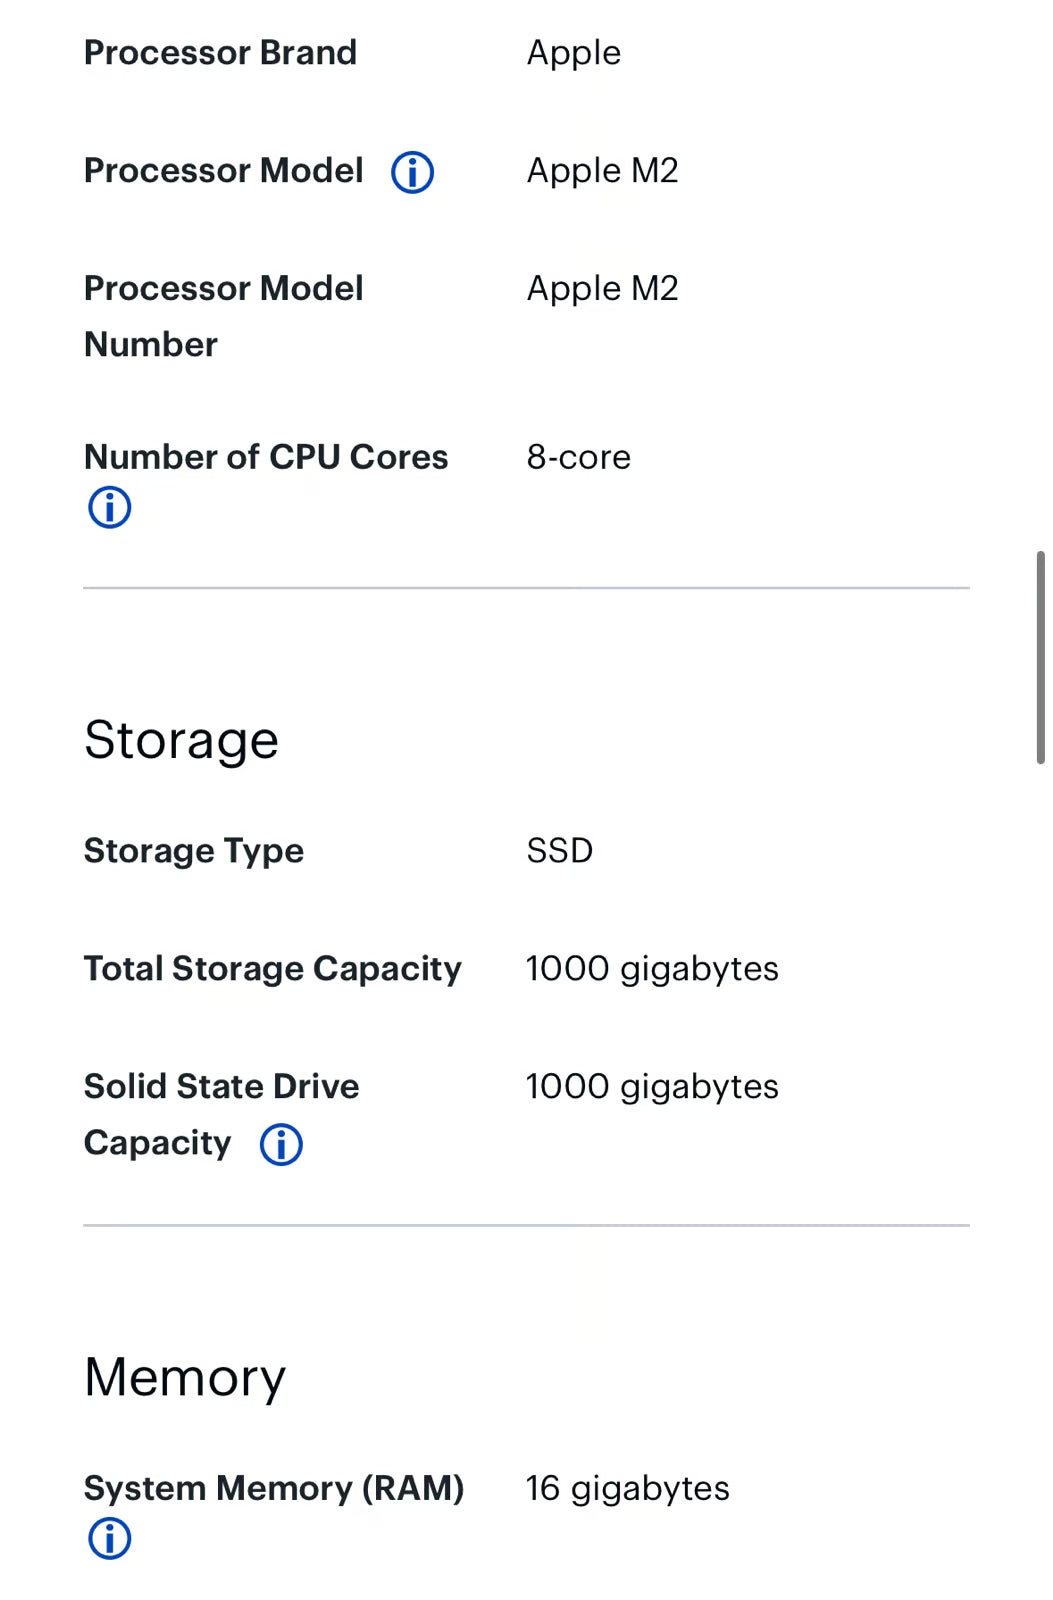The width and height of the screenshot is (1053, 1600).
Task: Click the 8-core value text
Action: pos(579,457)
